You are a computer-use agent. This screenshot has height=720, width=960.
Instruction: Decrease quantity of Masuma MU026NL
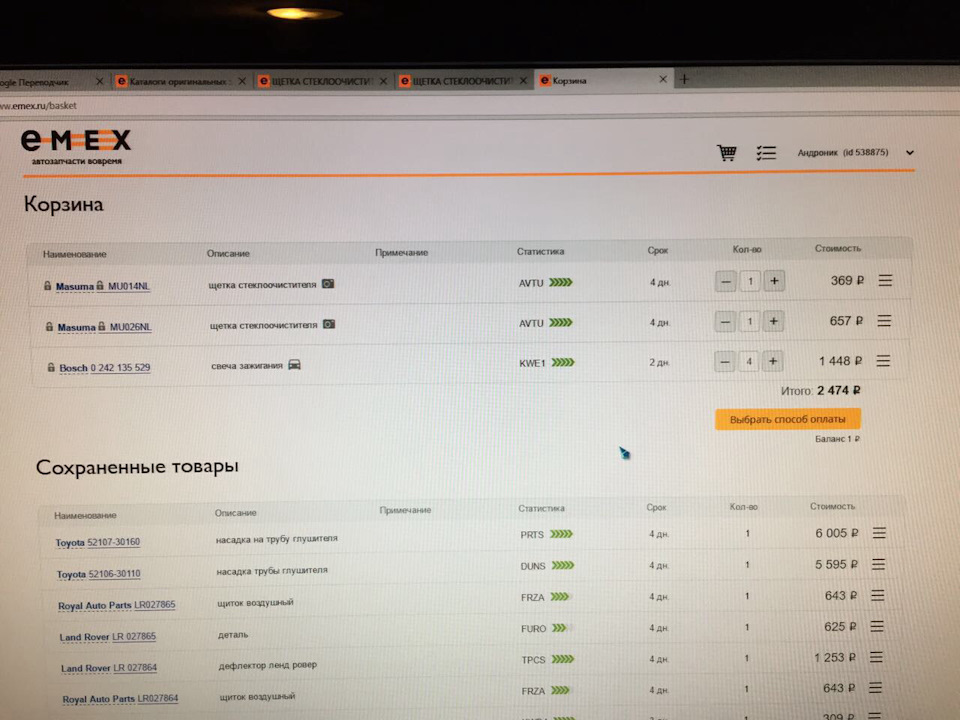click(725, 321)
